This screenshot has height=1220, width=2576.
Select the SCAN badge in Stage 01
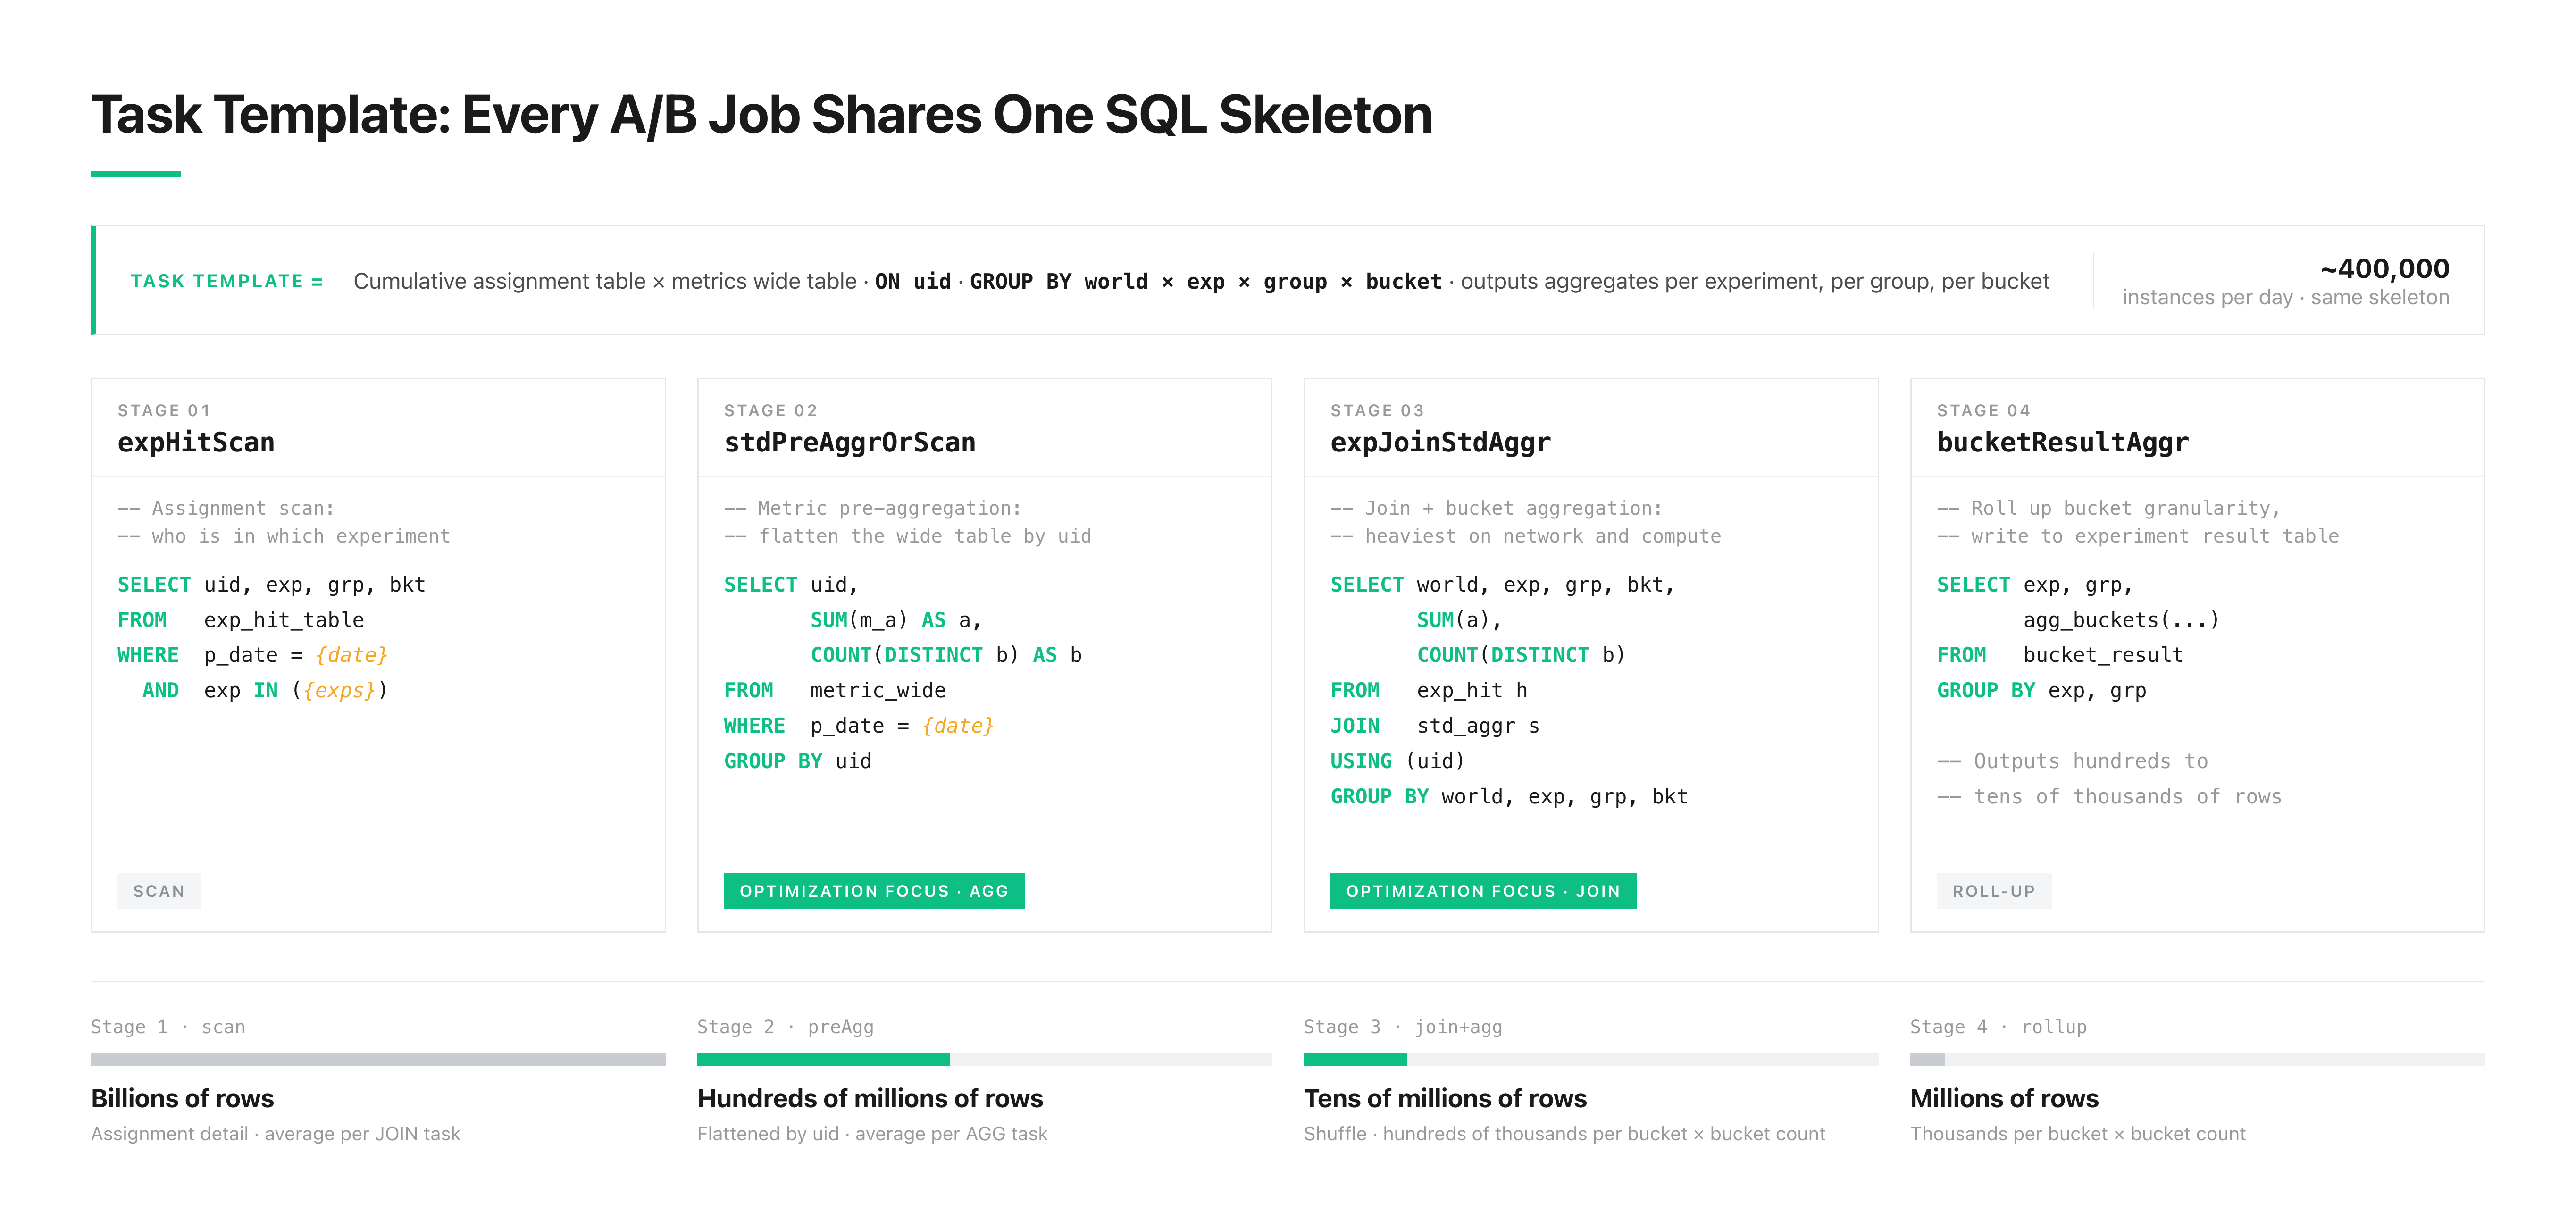pos(159,891)
